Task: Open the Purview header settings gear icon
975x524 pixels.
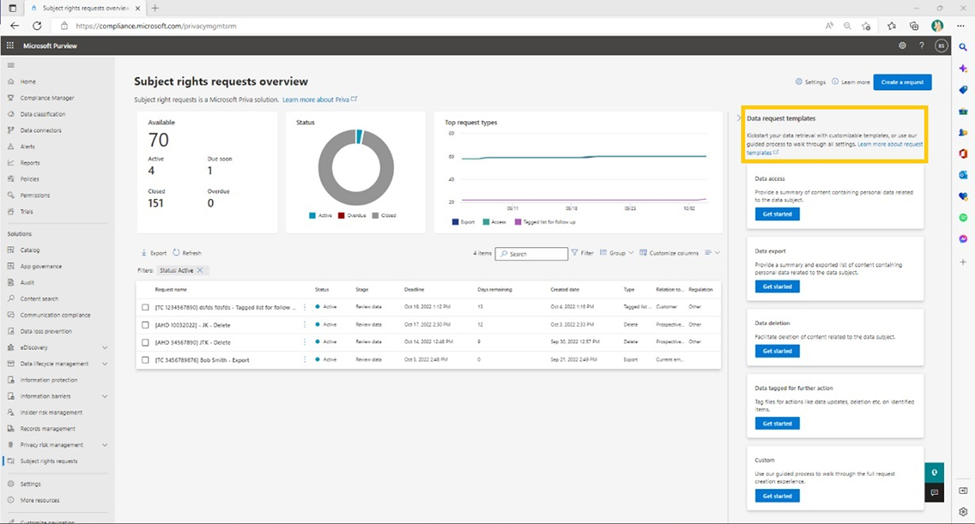Action: [902, 45]
